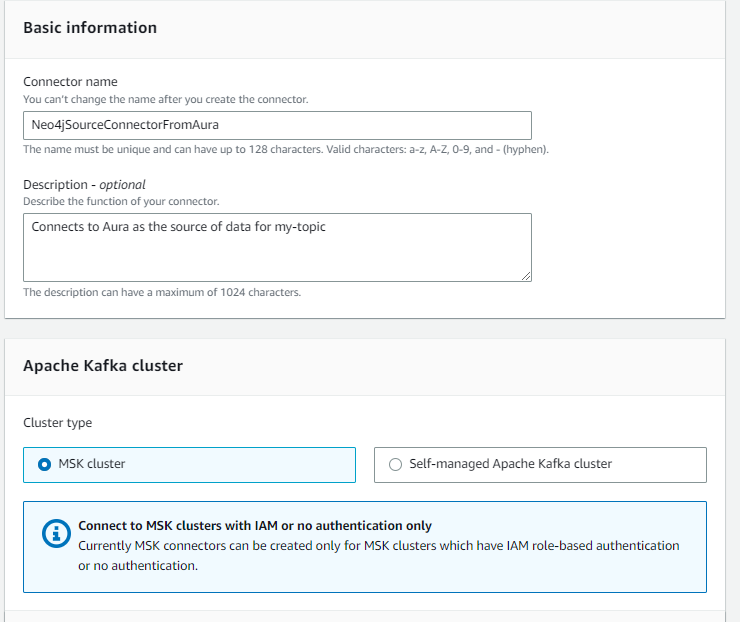The height and width of the screenshot is (622, 740).
Task: Click the info icon in the IAM notice
Action: point(56,534)
